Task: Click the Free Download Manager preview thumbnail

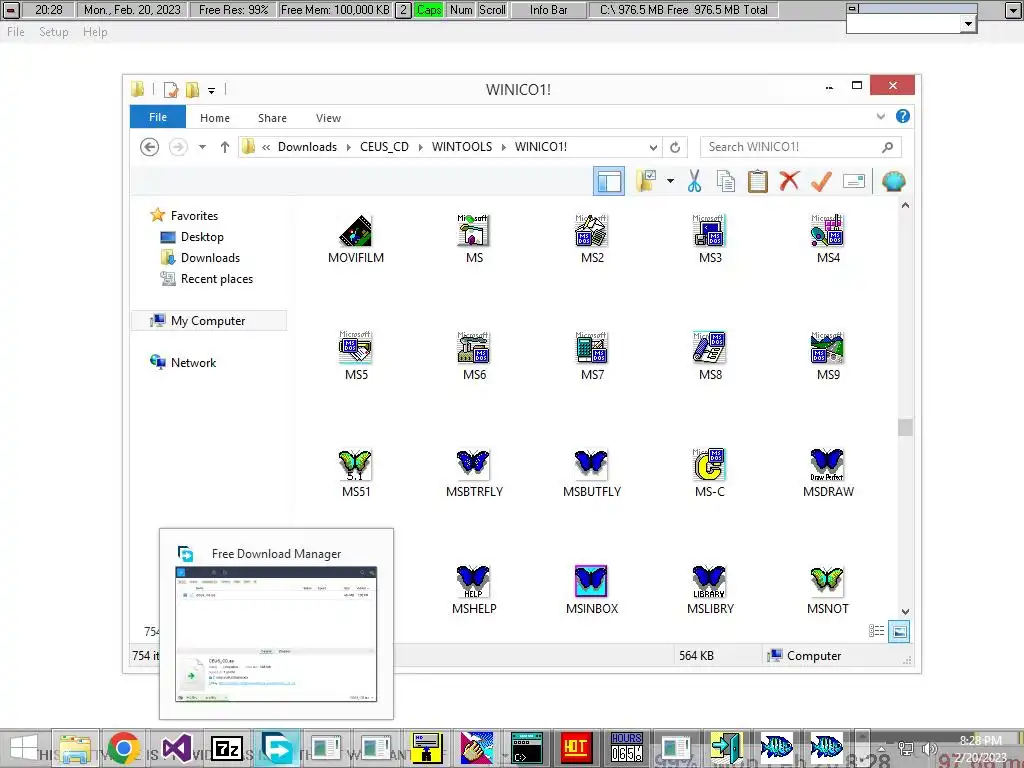Action: [x=276, y=633]
